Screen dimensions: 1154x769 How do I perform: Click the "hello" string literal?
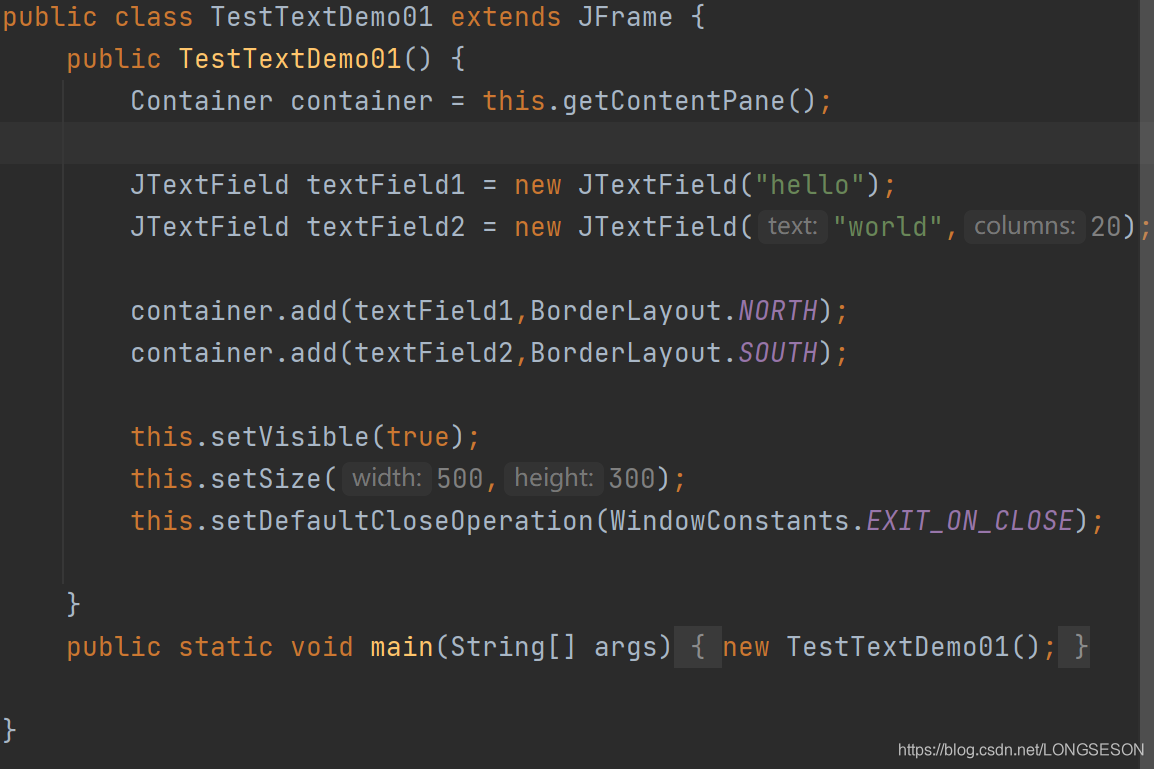810,185
